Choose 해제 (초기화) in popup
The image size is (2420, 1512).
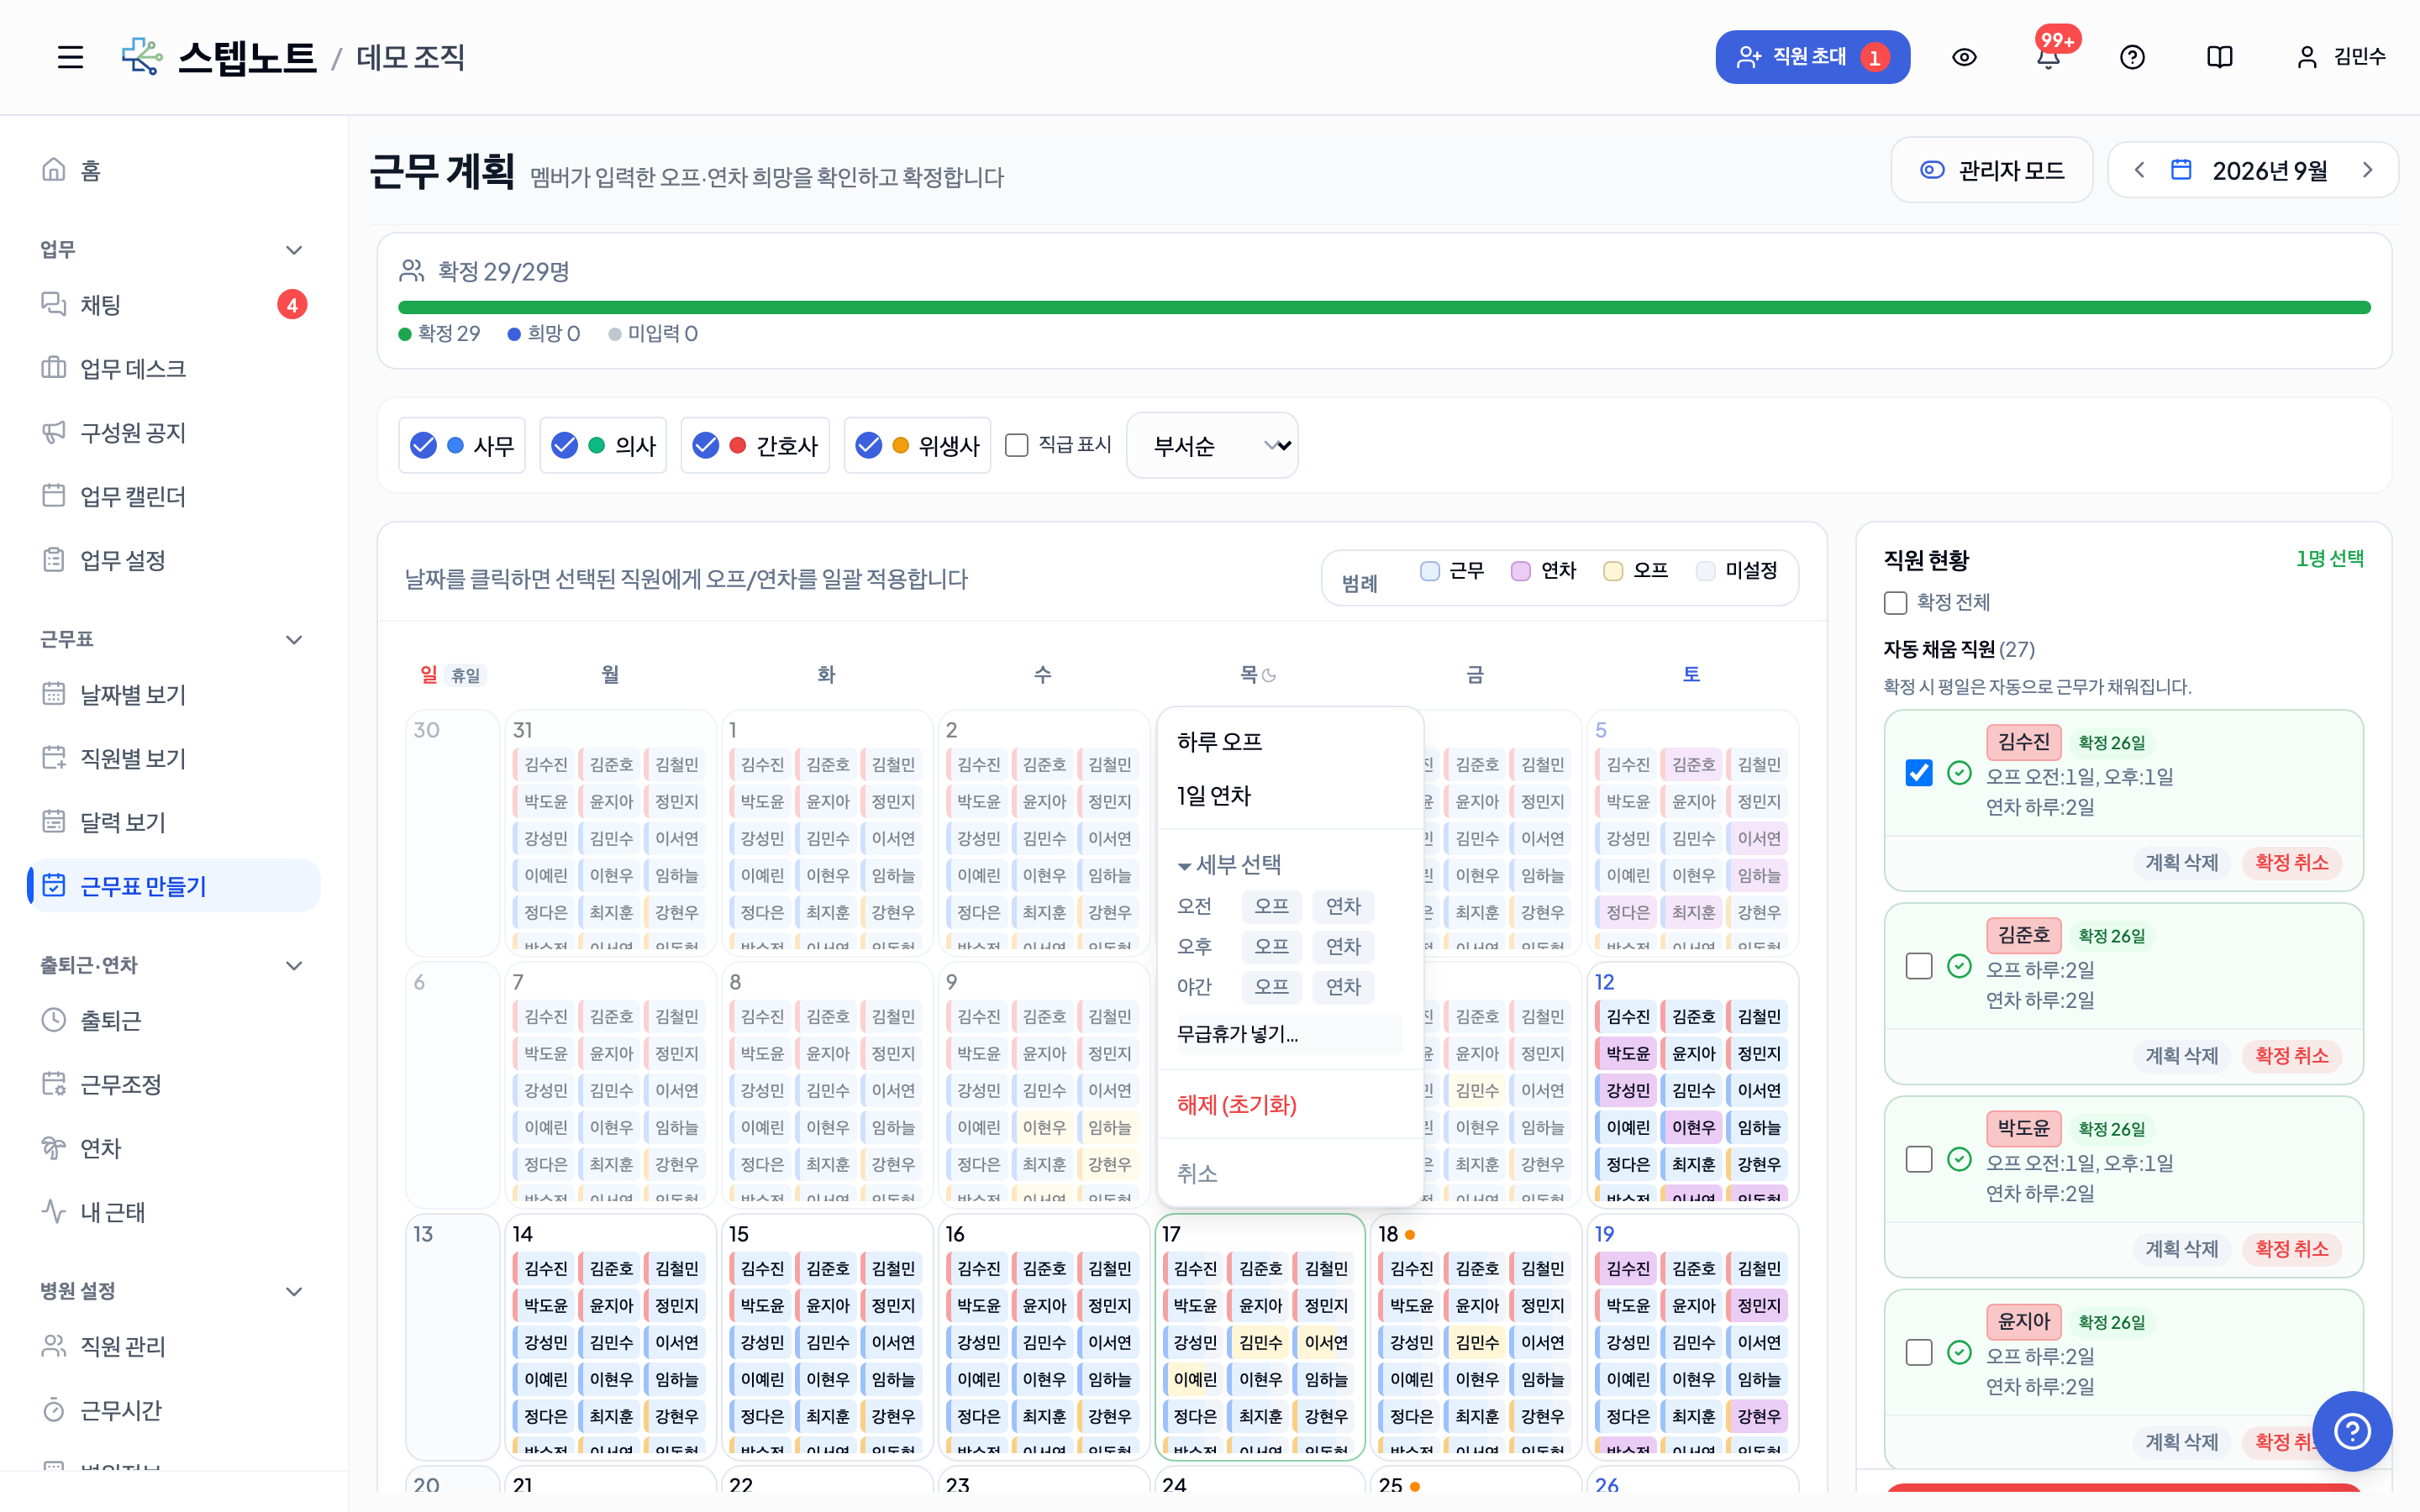pyautogui.click(x=1290, y=1105)
